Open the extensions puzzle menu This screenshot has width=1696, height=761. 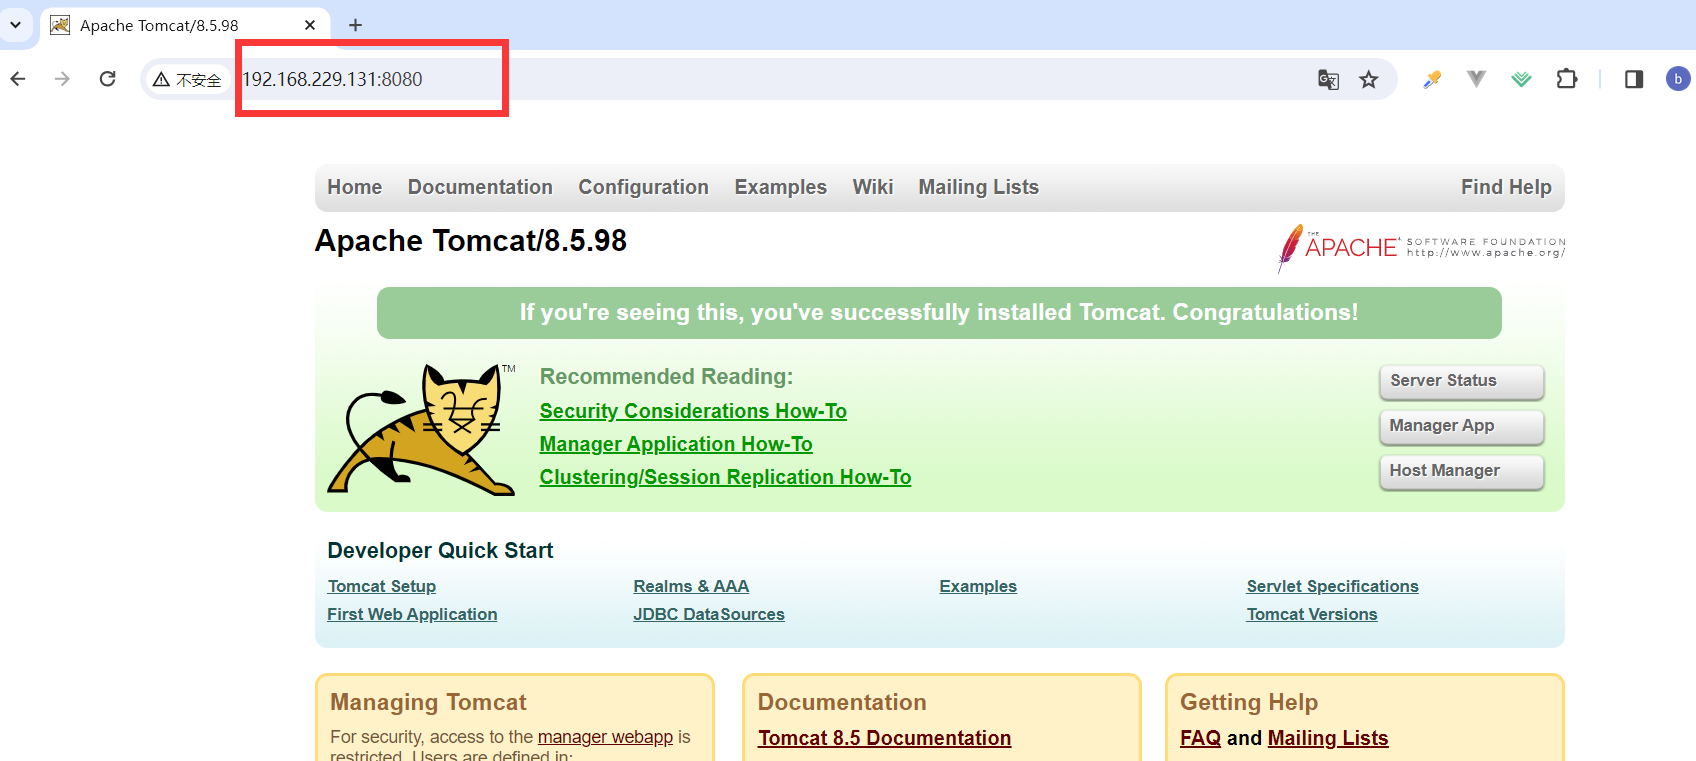click(1567, 79)
